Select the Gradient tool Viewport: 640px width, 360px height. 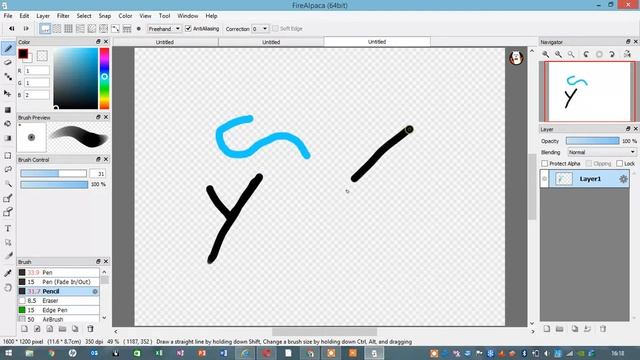pyautogui.click(x=8, y=138)
